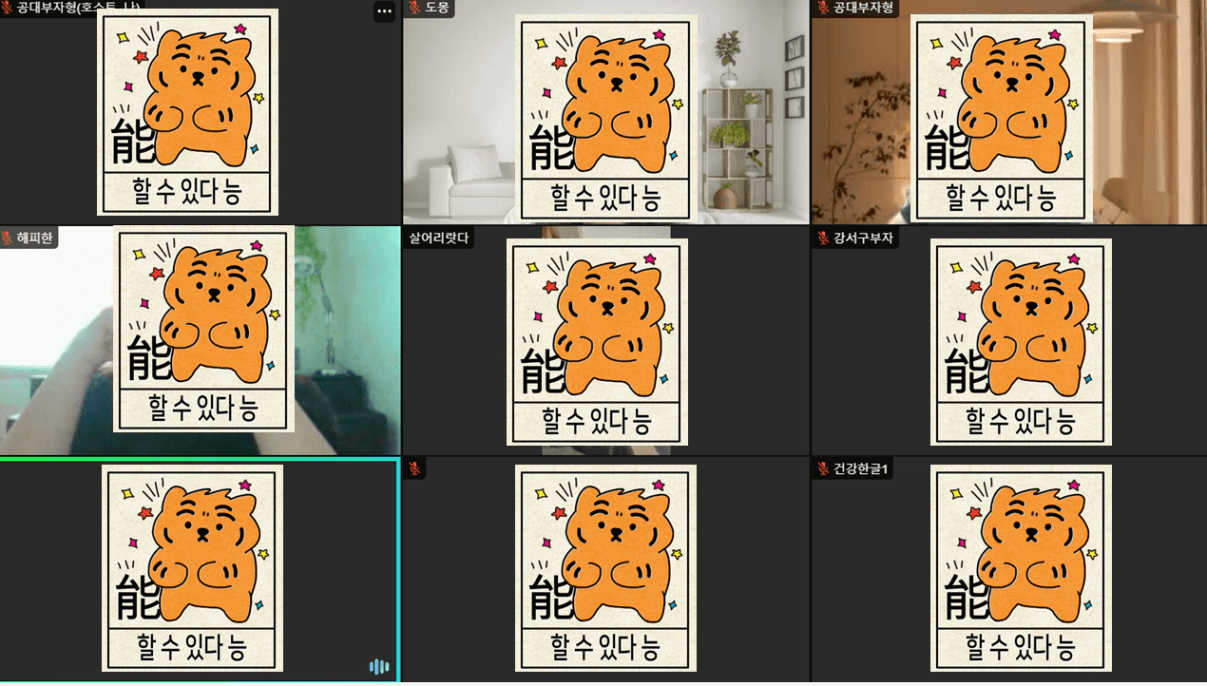Viewport: 1207px width, 686px height.
Task: Click the audio level indicator in the active speaker tile
Action: (379, 667)
